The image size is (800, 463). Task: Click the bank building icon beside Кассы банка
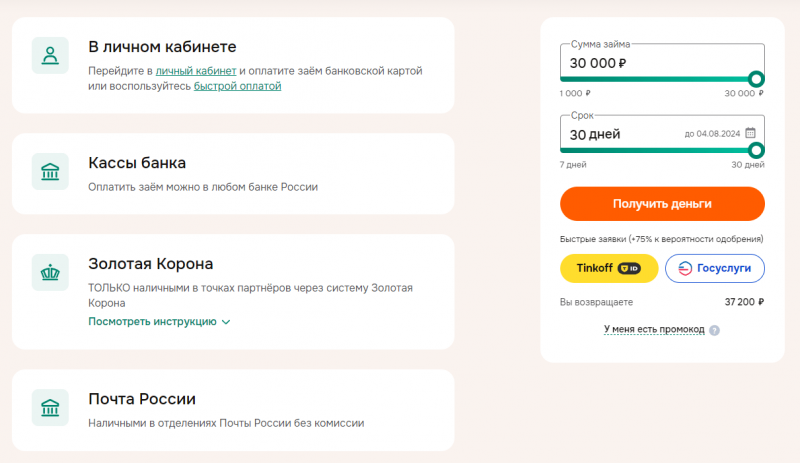[x=50, y=171]
